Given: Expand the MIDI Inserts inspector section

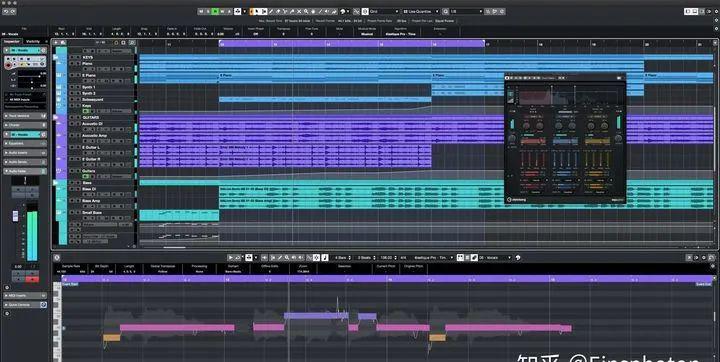Looking at the screenshot, I should pyautogui.click(x=25, y=295).
